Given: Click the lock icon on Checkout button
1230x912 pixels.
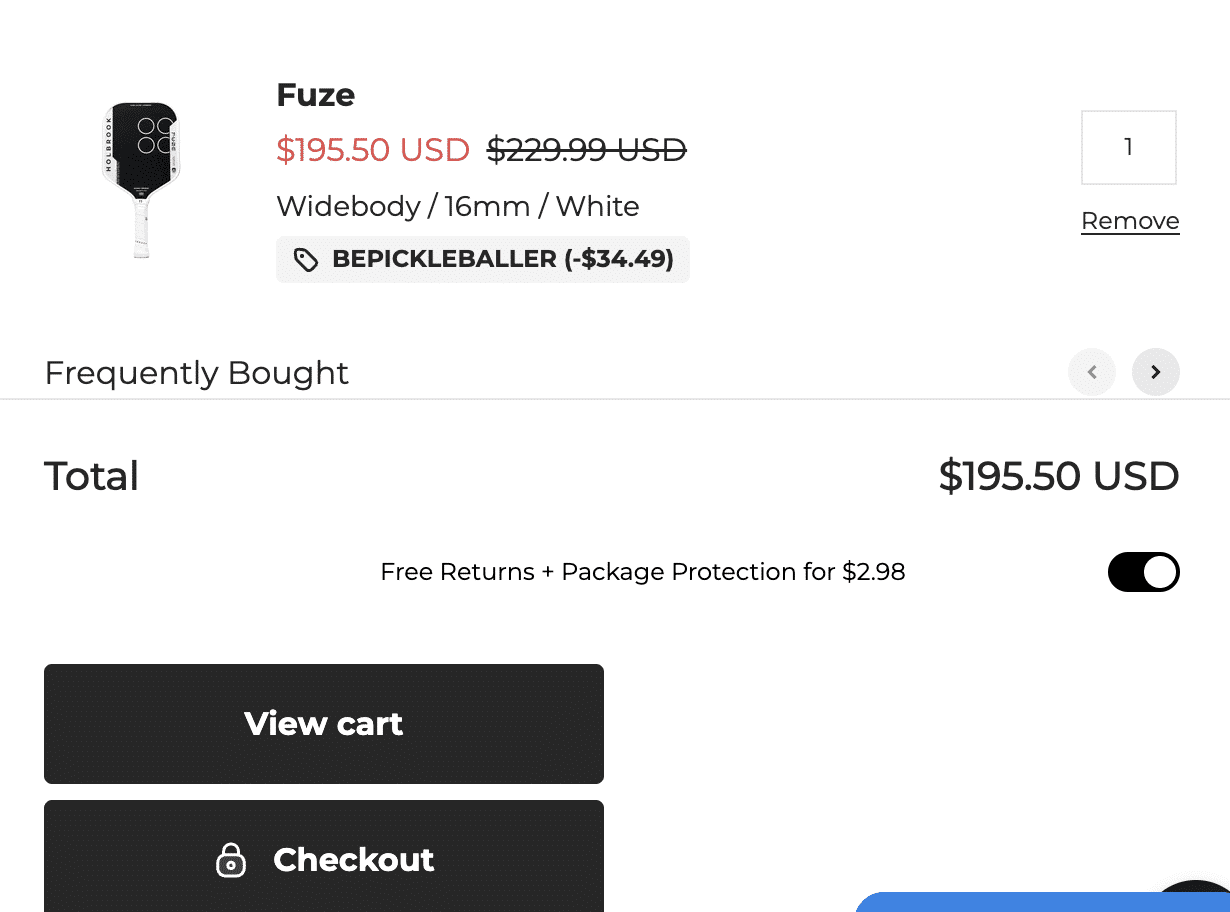Looking at the screenshot, I should (x=231, y=860).
